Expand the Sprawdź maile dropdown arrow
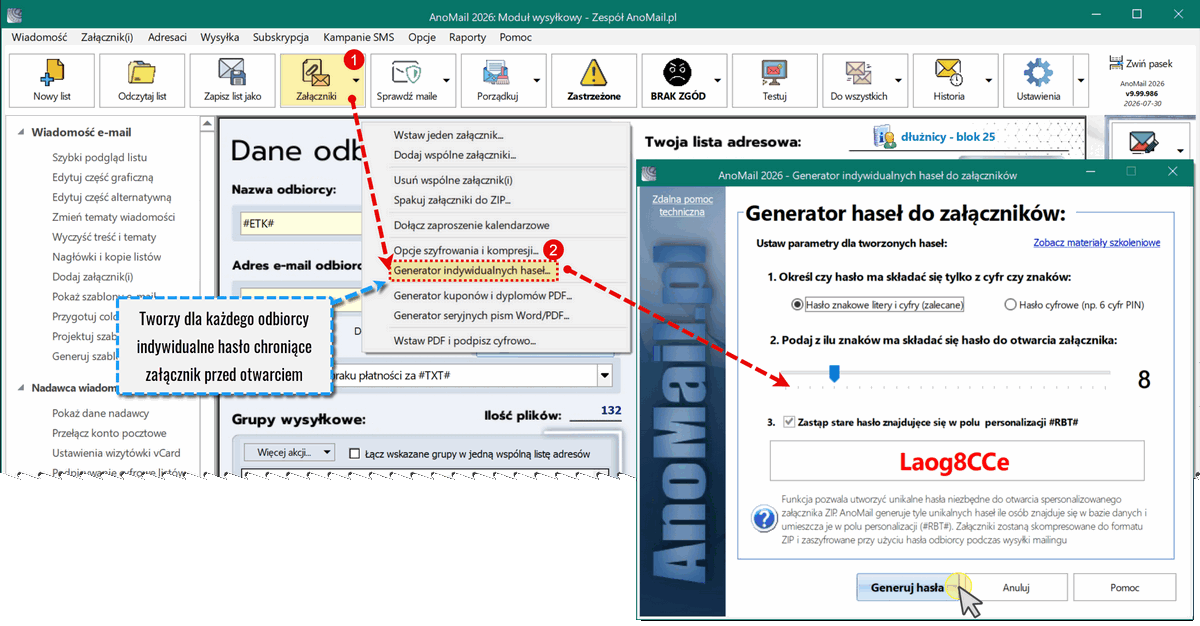Image resolution: width=1200 pixels, height=626 pixels. 445,80
